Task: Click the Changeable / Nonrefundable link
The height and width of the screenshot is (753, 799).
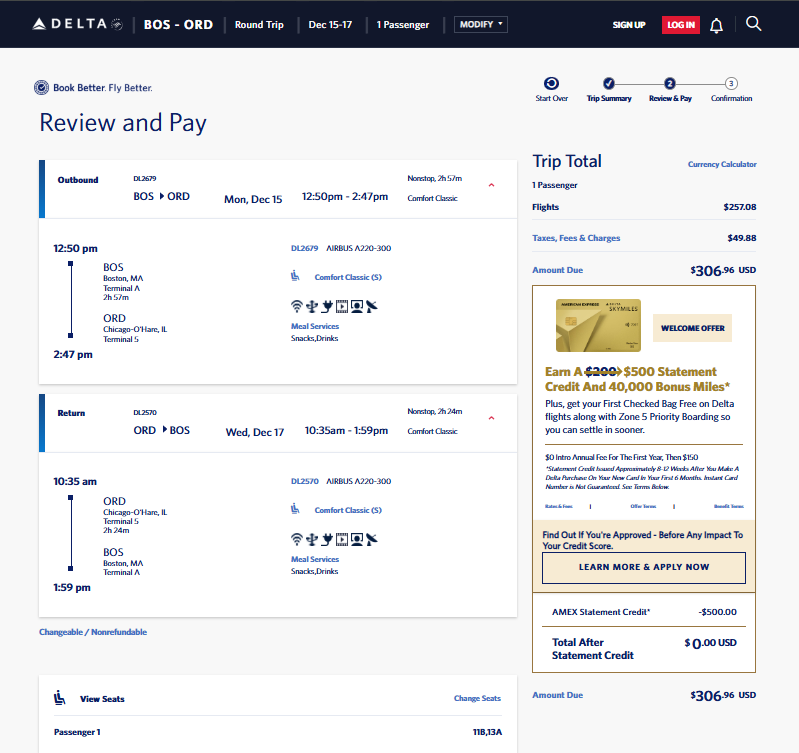Action: [x=93, y=632]
